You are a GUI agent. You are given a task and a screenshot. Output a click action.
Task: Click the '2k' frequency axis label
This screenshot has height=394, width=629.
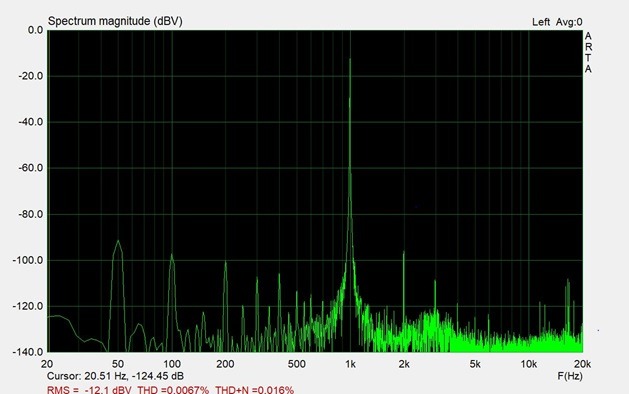point(404,364)
